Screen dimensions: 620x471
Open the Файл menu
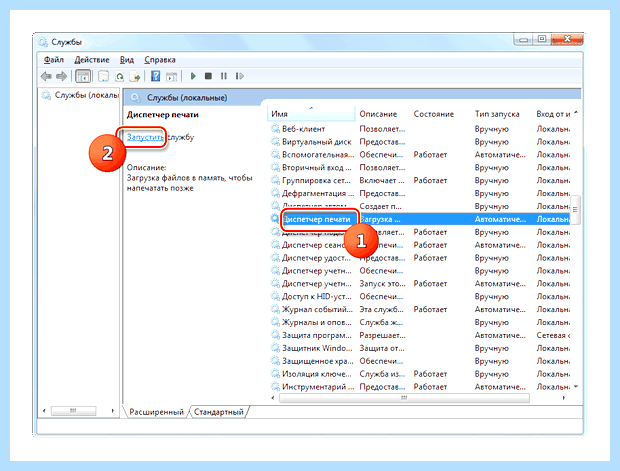[x=53, y=60]
